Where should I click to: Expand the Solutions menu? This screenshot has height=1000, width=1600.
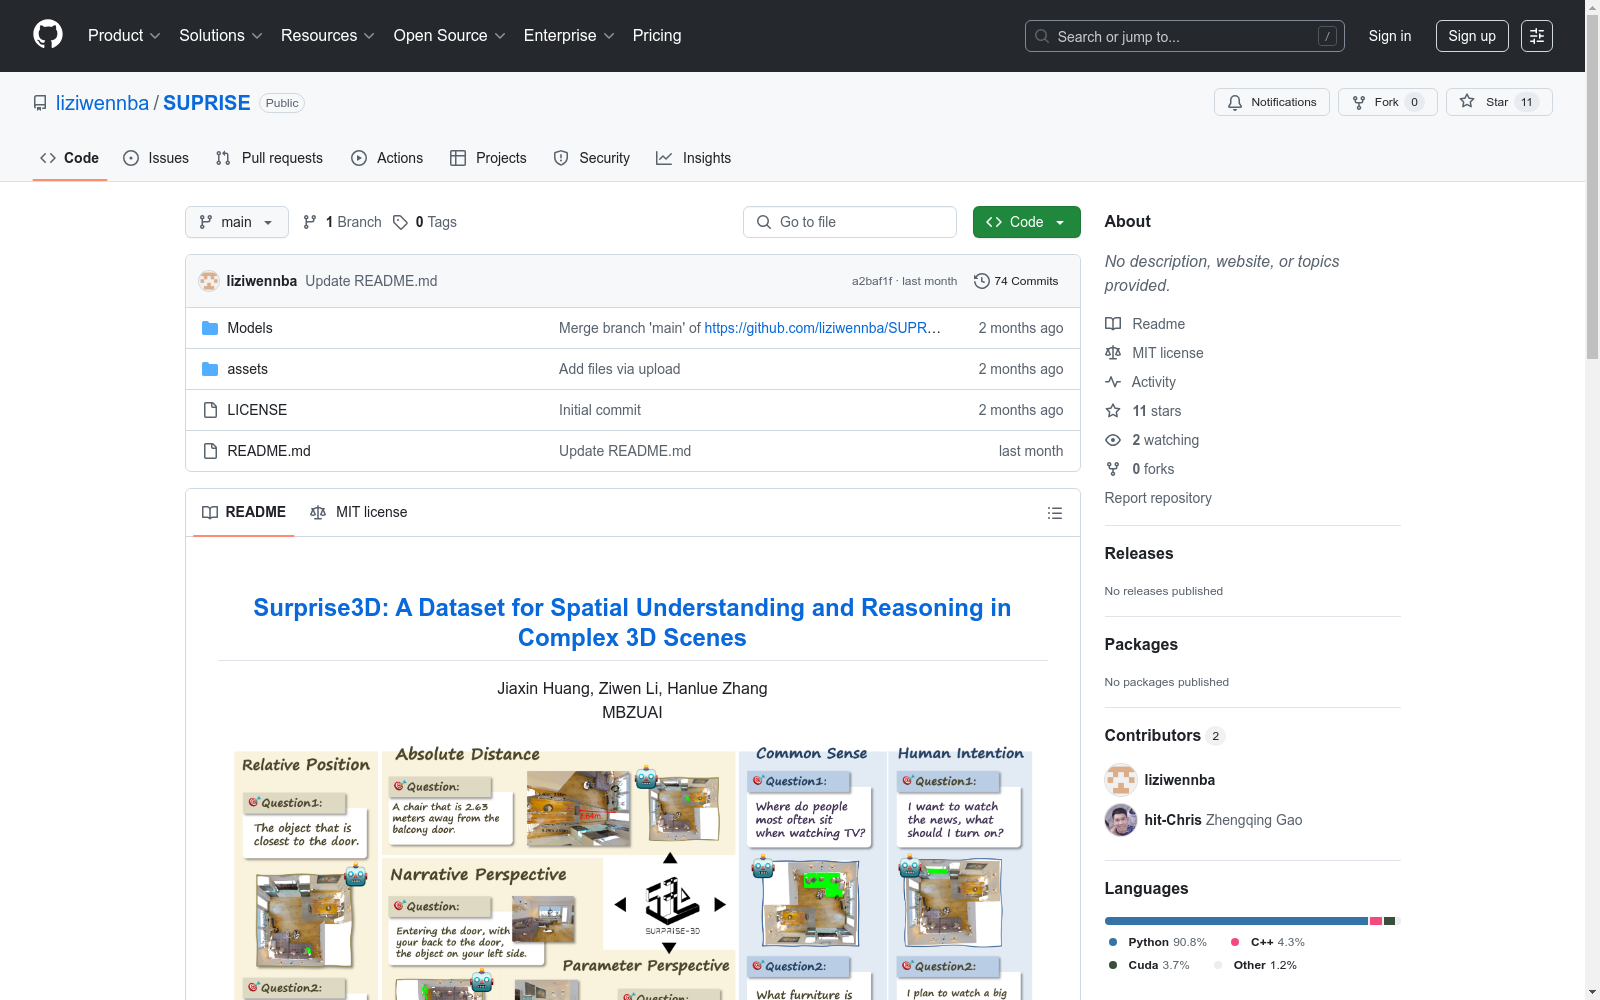pyautogui.click(x=221, y=36)
